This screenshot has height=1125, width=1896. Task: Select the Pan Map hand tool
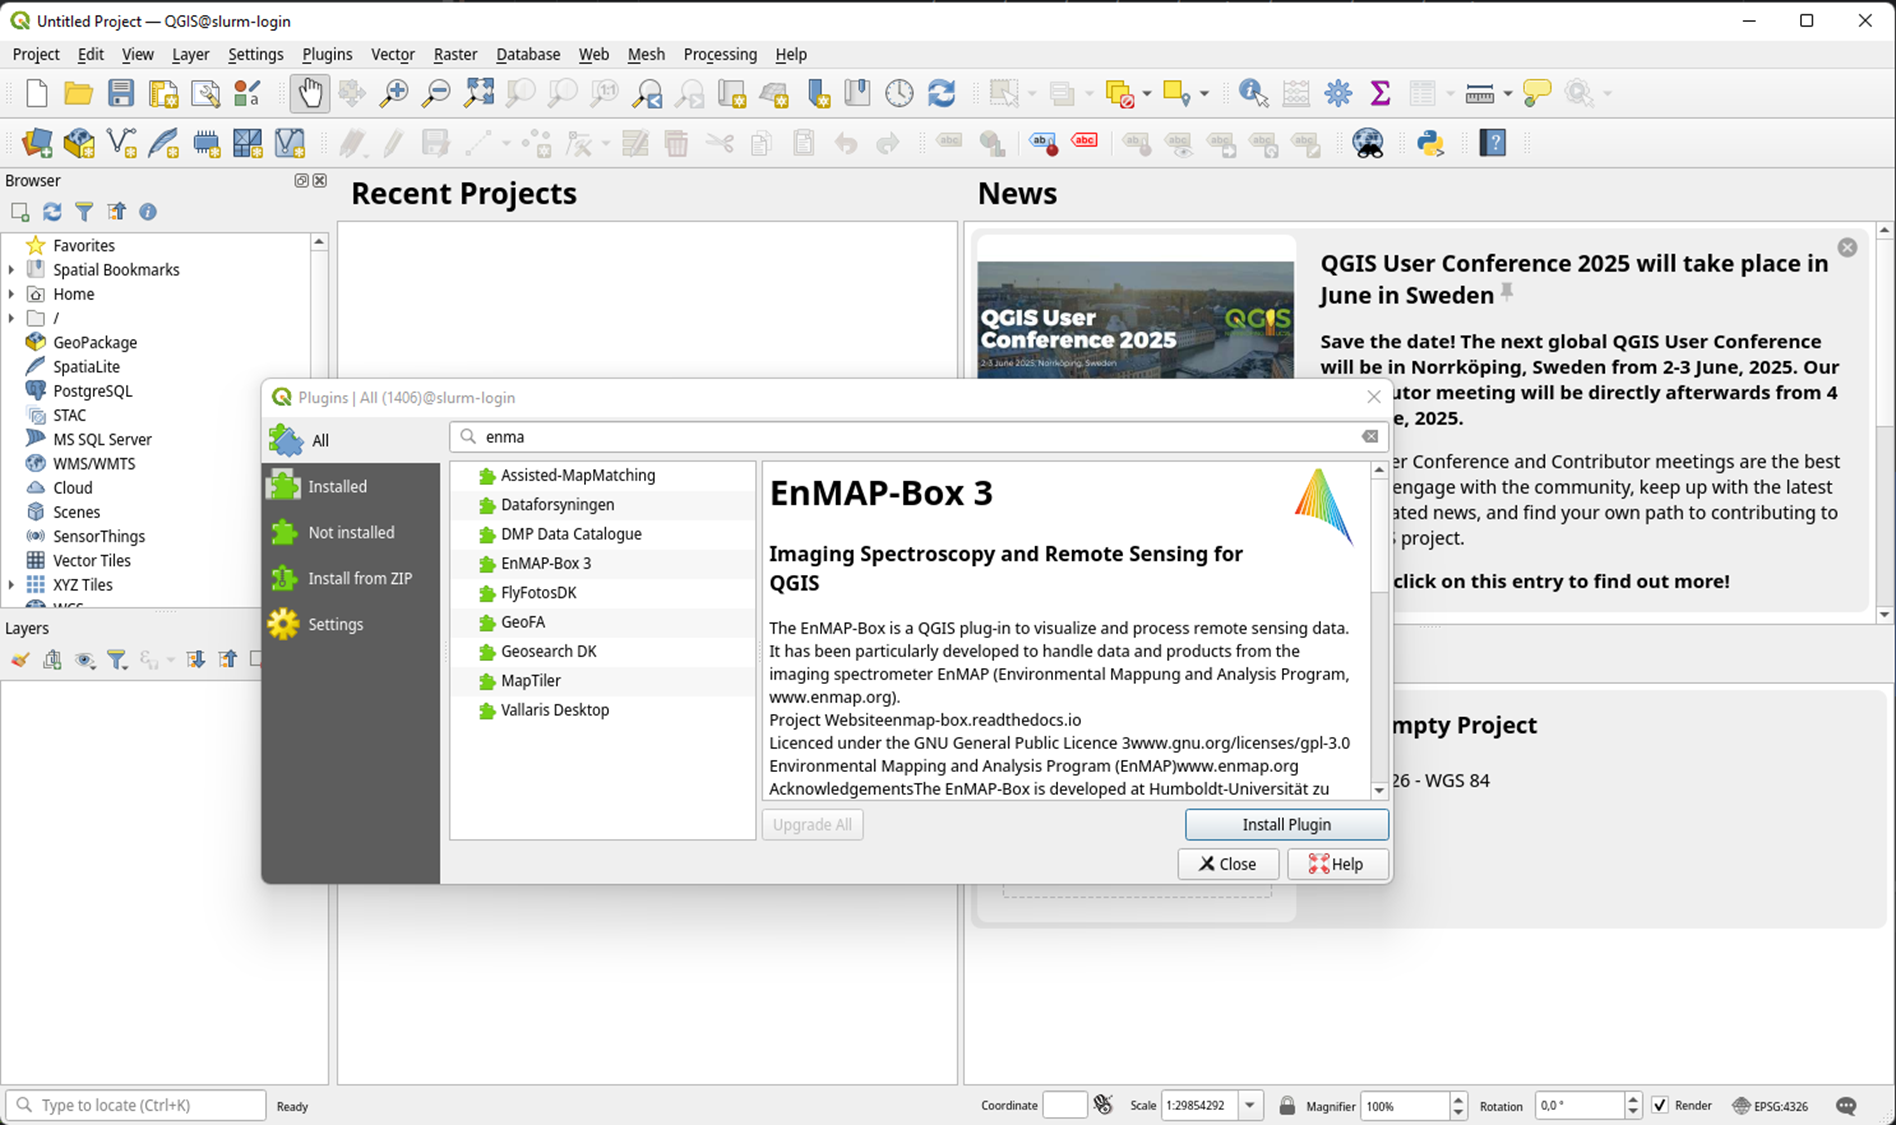[309, 93]
